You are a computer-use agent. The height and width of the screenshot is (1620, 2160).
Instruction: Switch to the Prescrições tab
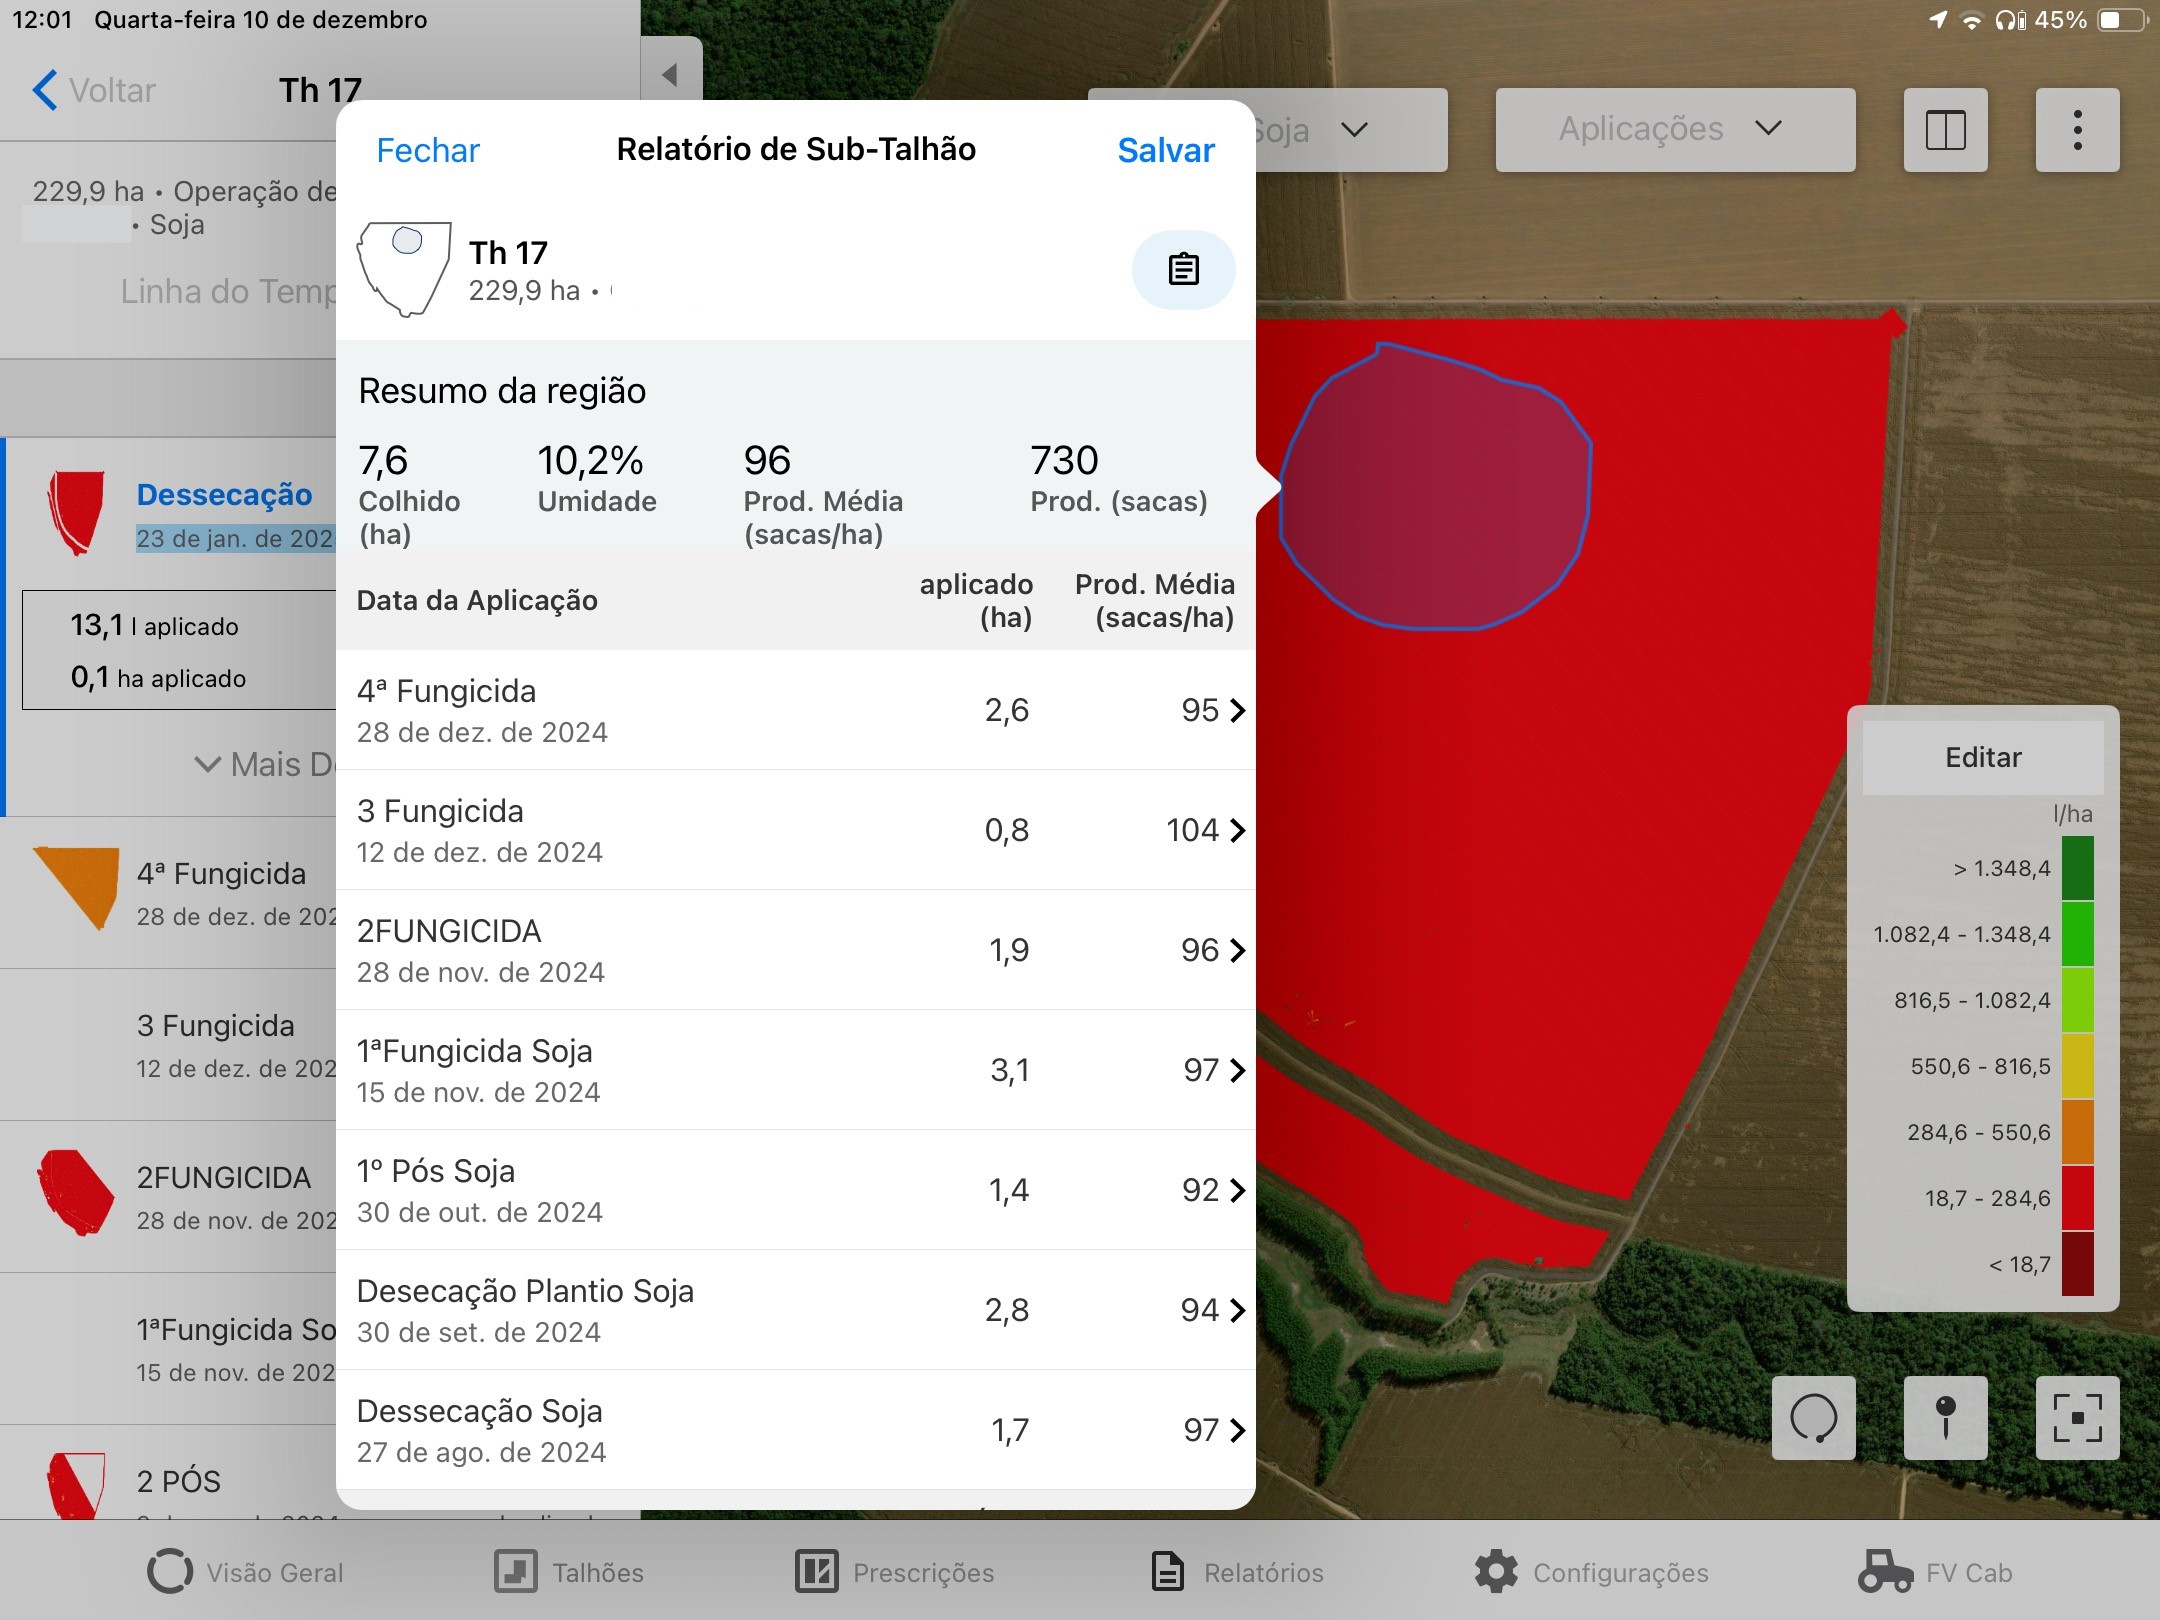[895, 1572]
